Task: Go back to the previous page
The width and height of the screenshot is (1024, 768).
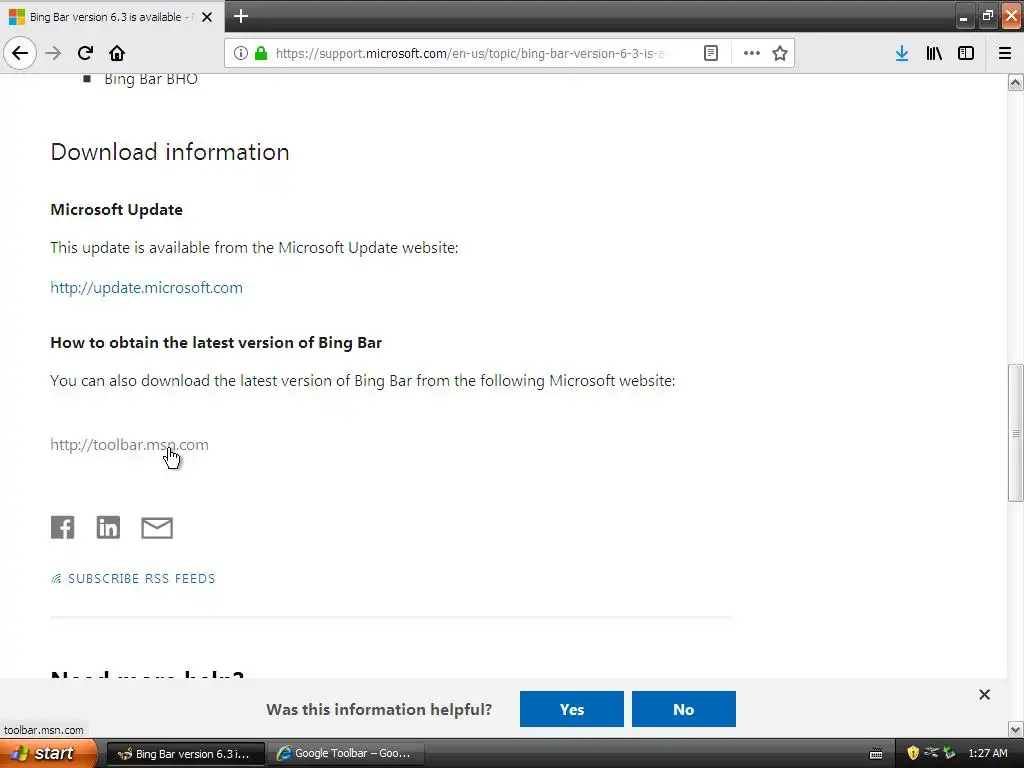Action: 20,53
